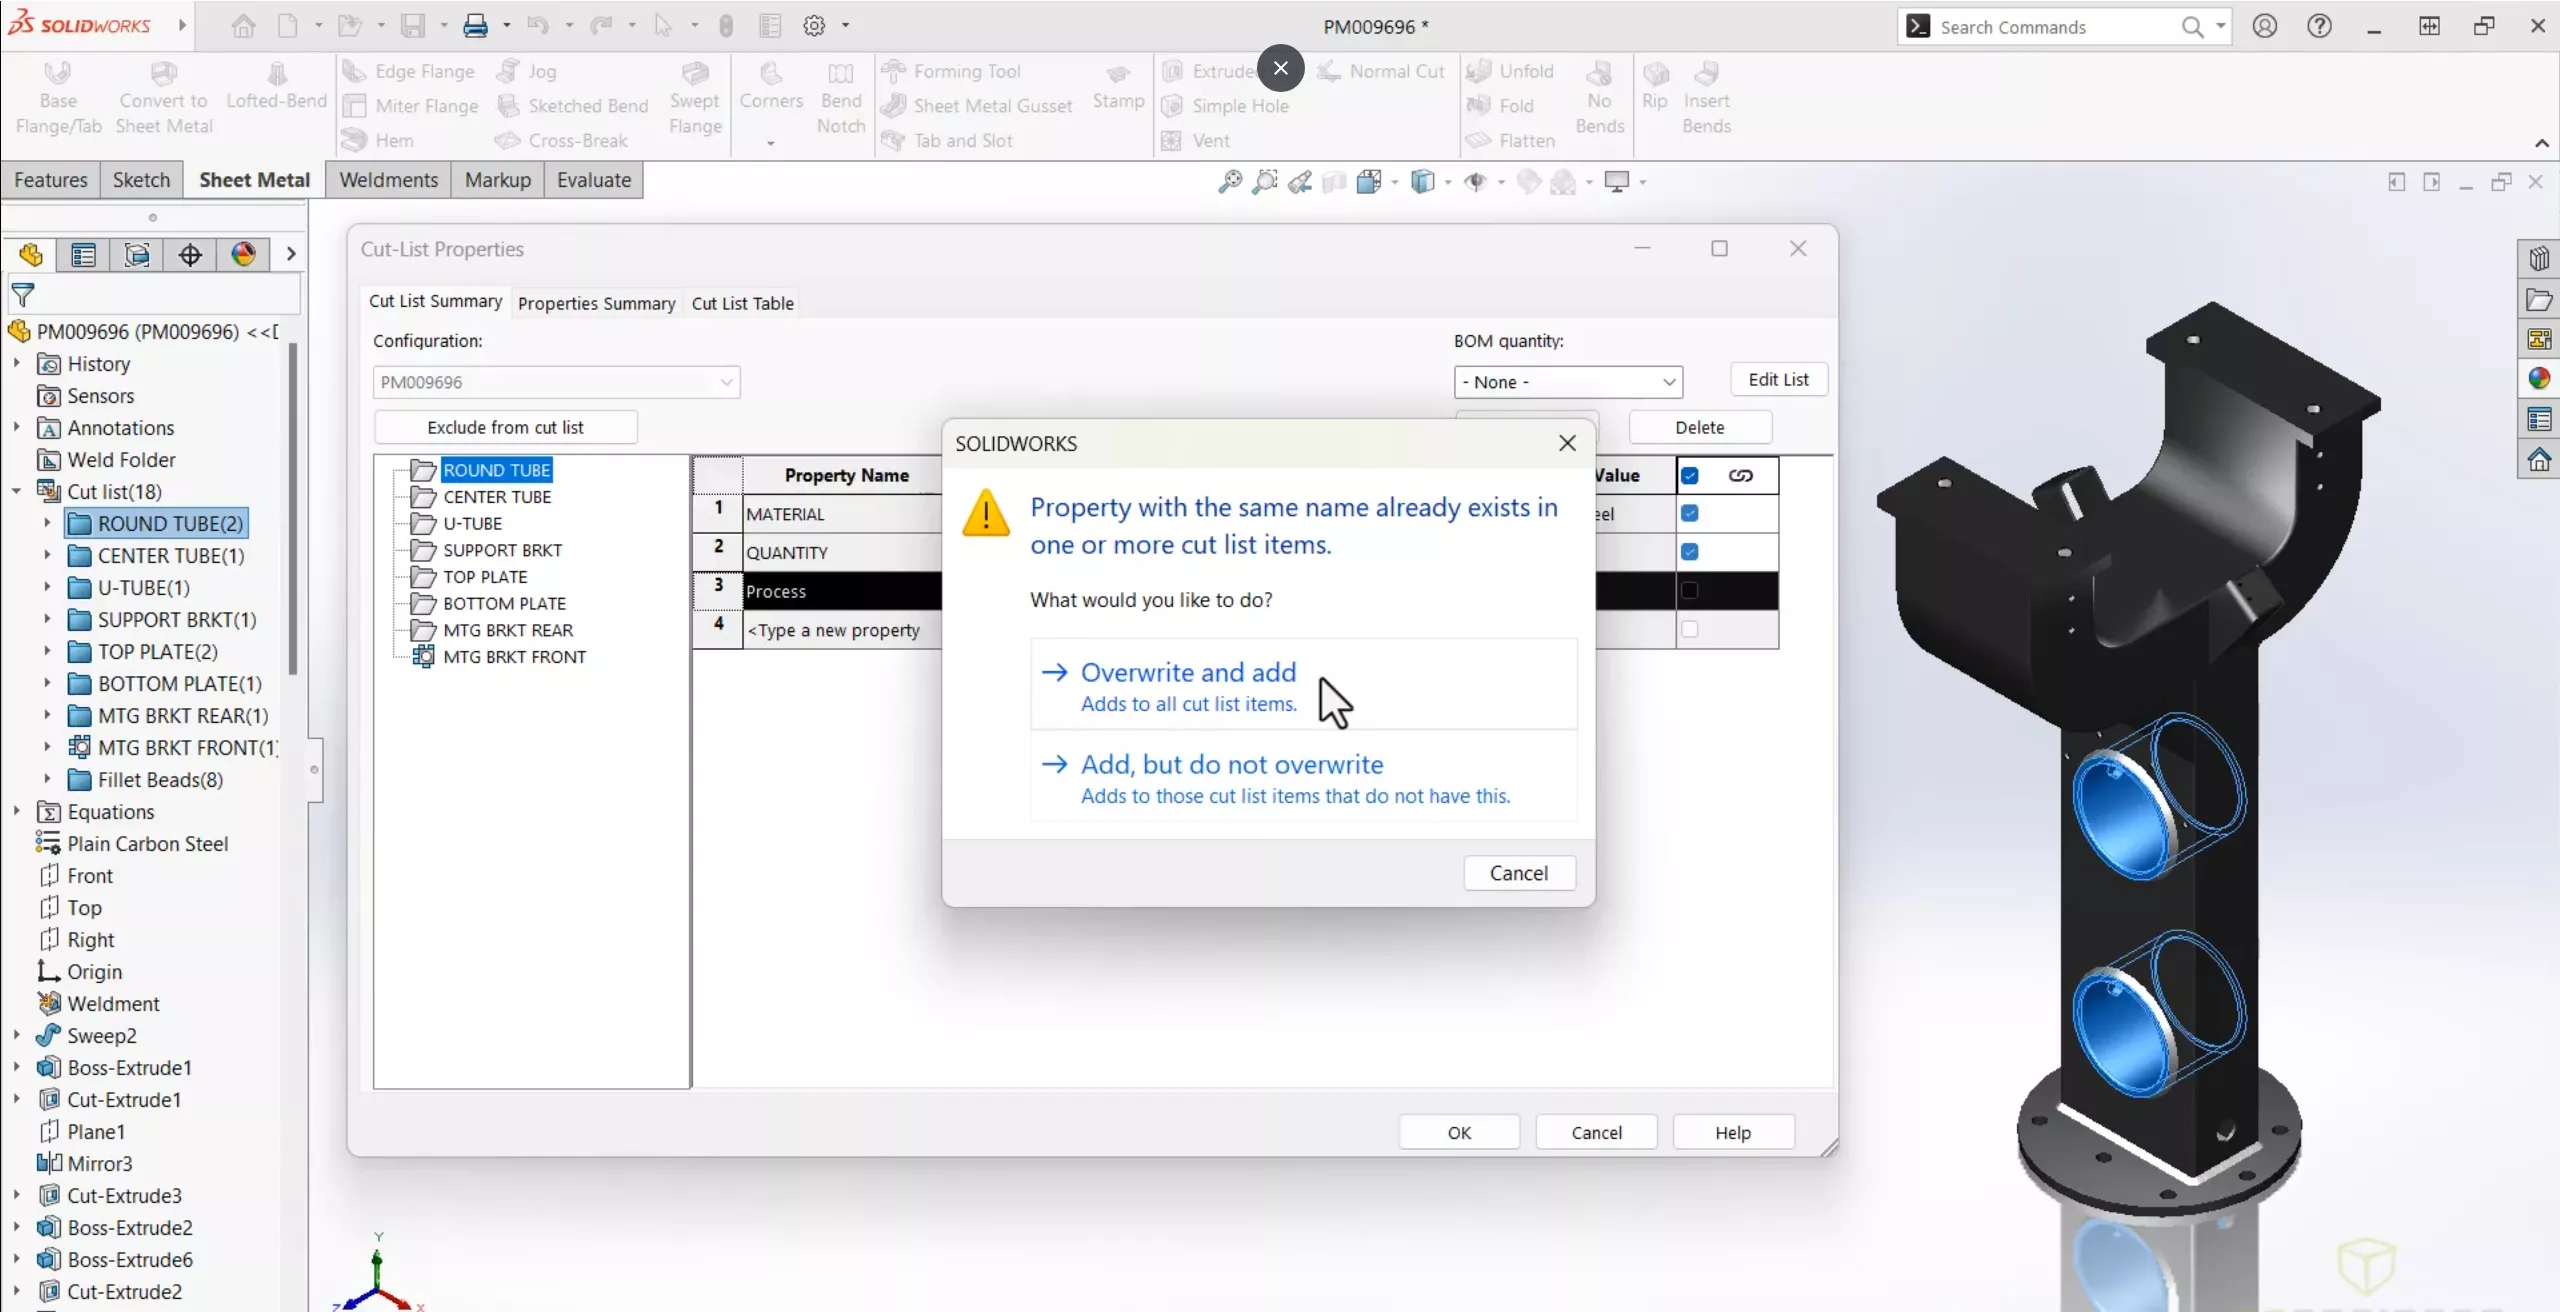
Task: Expand the Sweep2 feature
Action: click(16, 1035)
